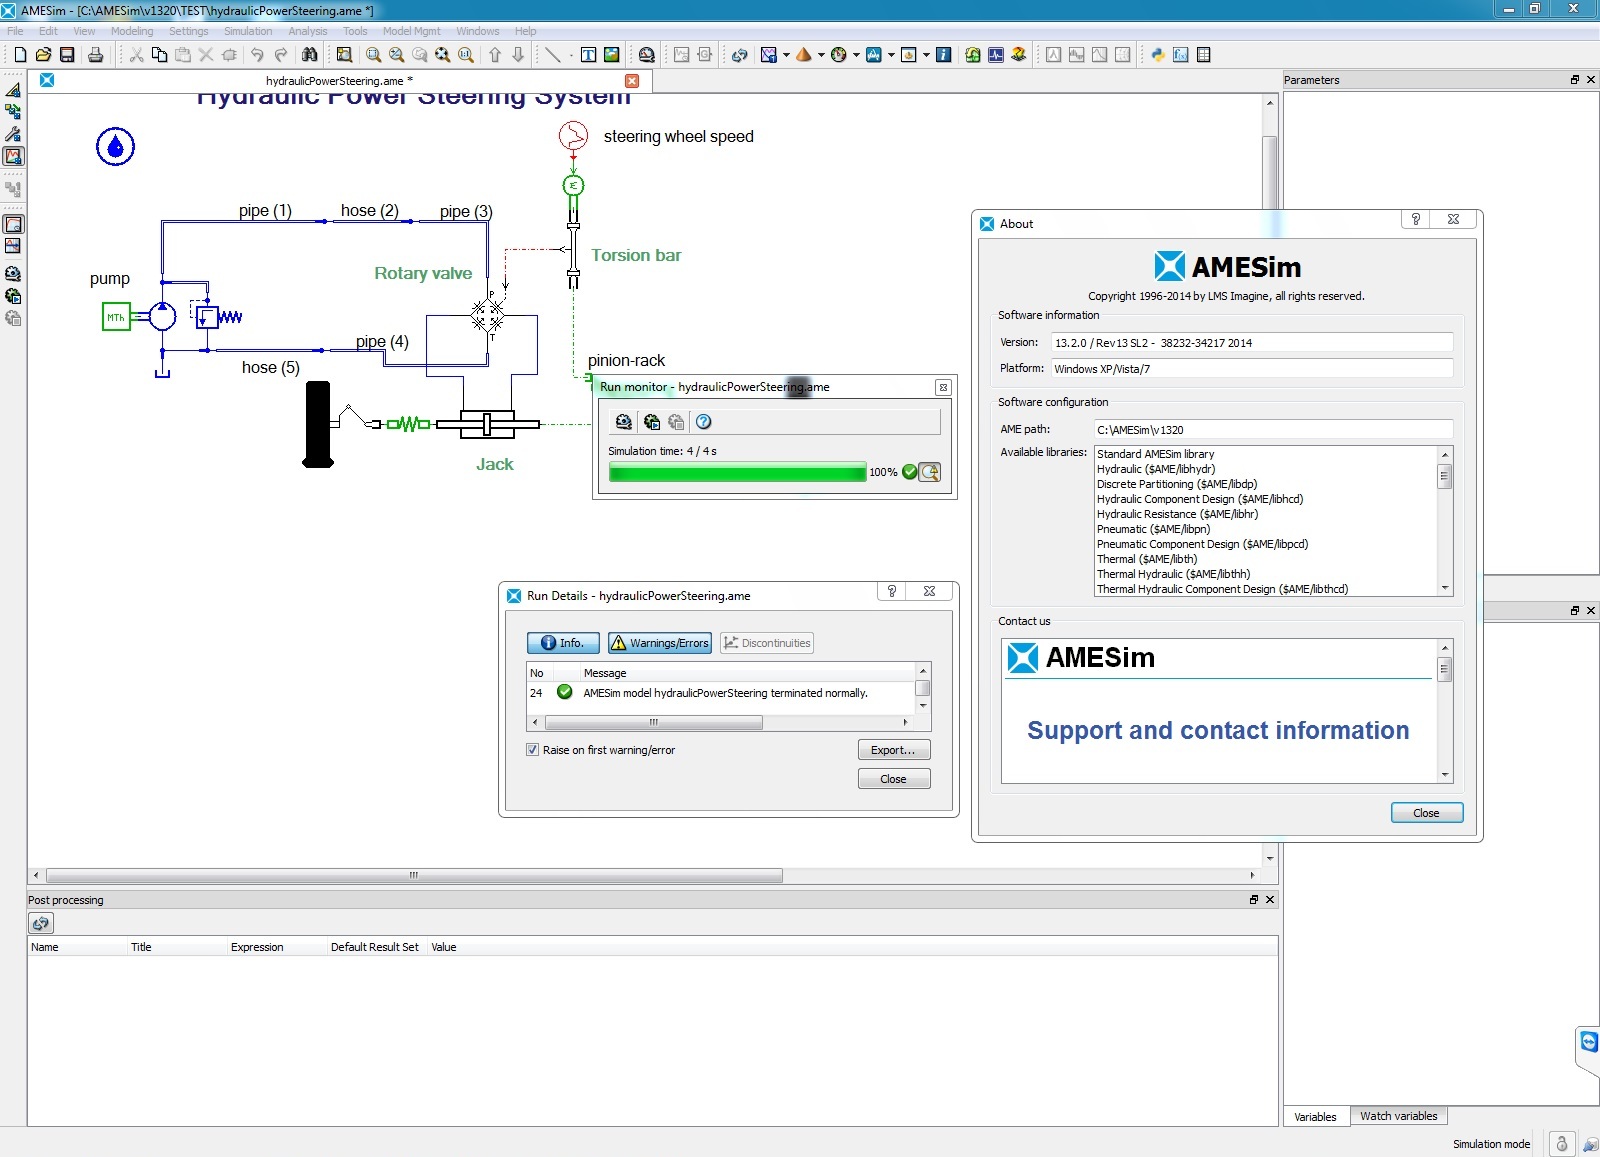This screenshot has width=1600, height=1157.
Task: Toggle the Warnings/Errors filter button
Action: point(660,643)
